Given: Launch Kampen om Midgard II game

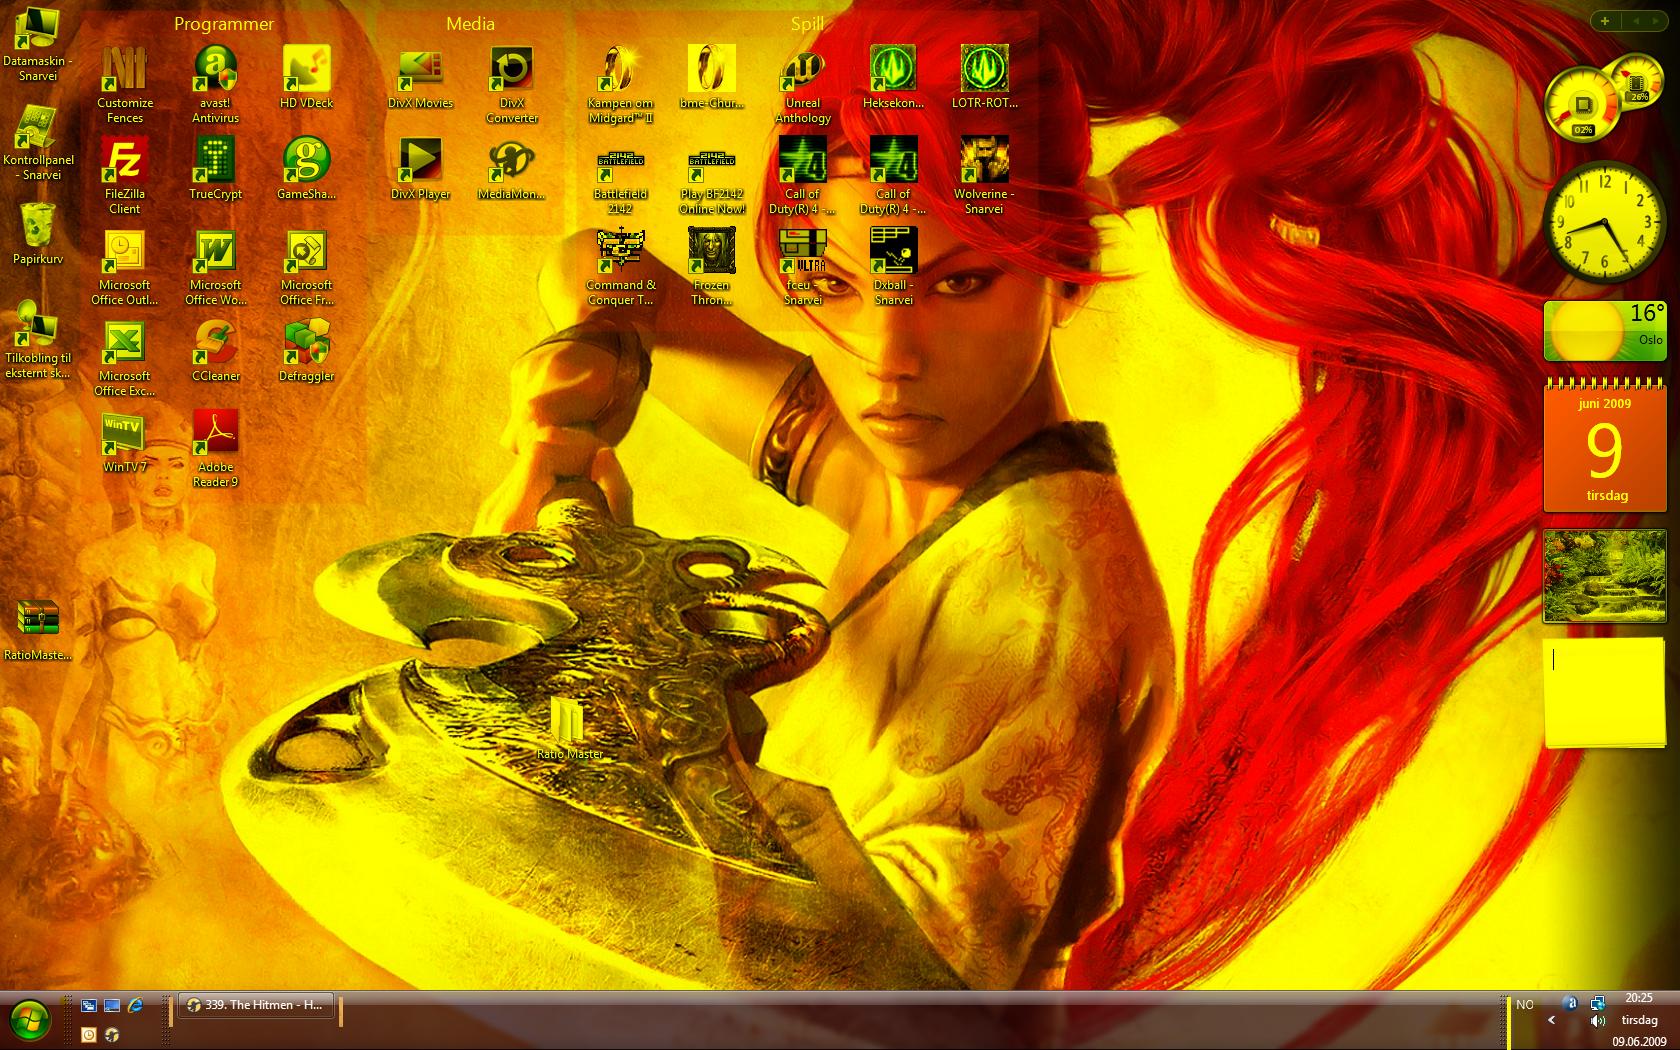Looking at the screenshot, I should [x=620, y=85].
